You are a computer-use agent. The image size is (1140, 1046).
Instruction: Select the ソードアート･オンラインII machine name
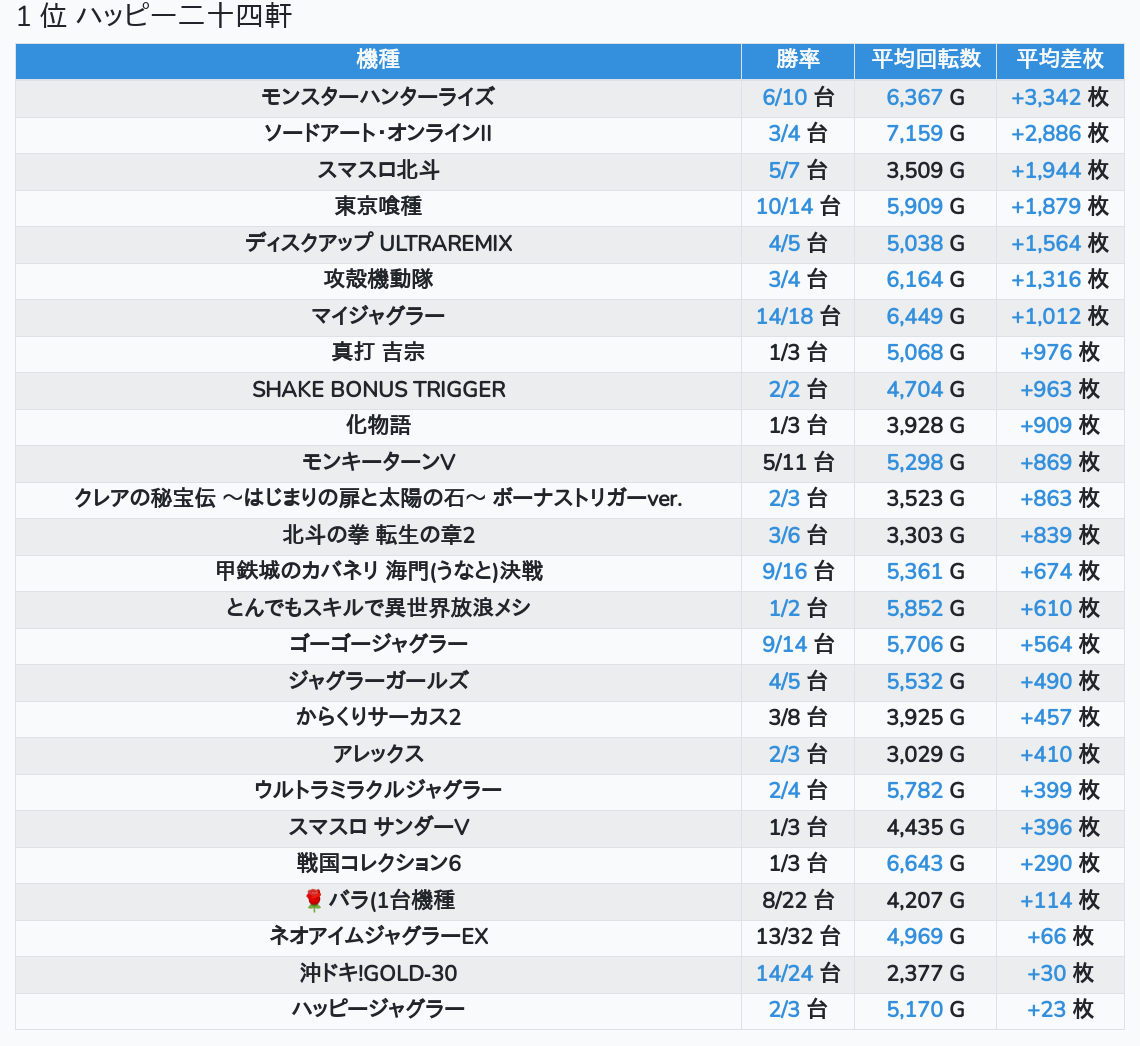[x=378, y=134]
